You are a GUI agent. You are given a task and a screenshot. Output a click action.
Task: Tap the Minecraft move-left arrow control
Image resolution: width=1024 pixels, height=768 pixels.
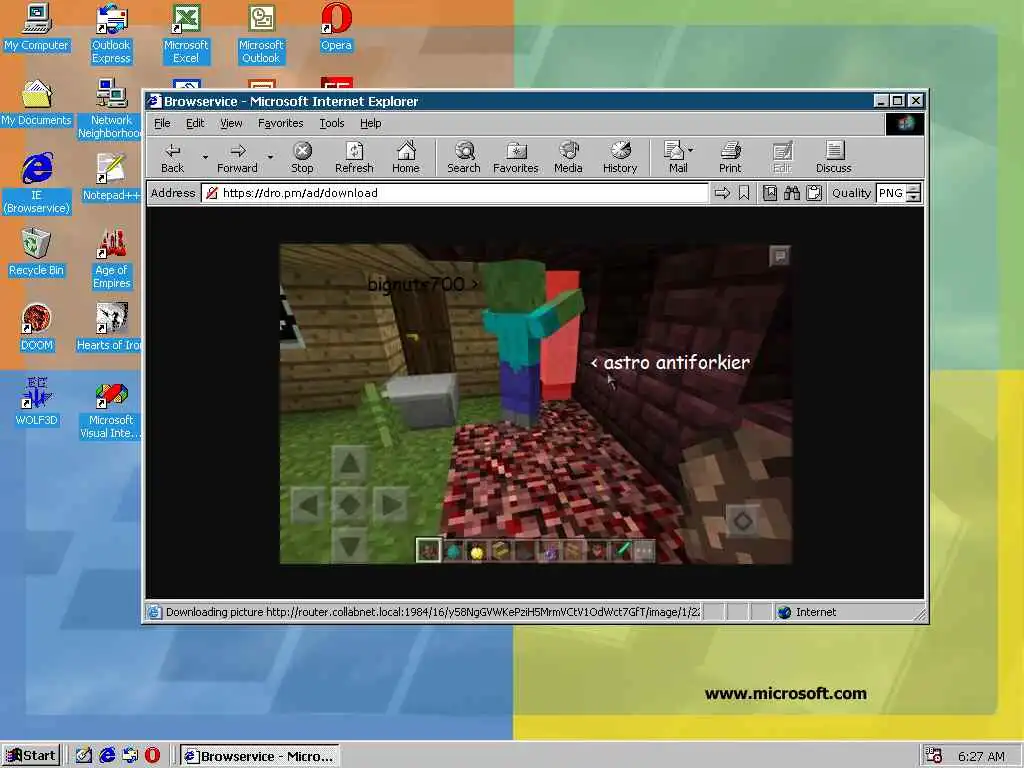[308, 504]
